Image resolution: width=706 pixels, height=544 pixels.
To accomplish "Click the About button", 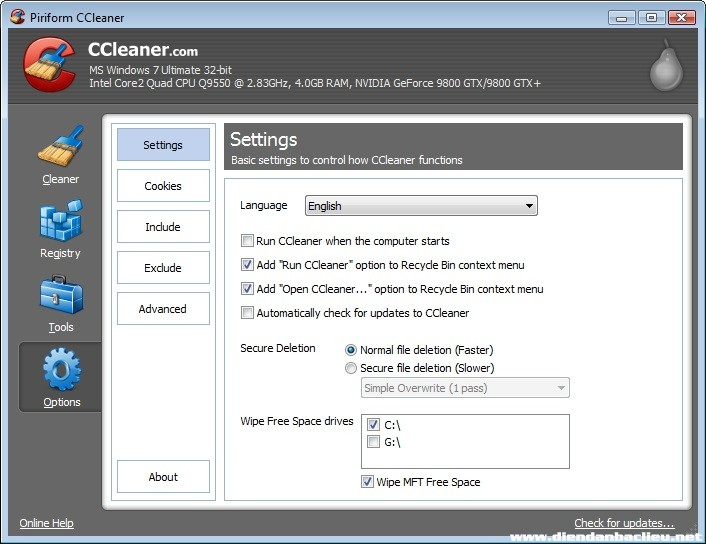I will click(163, 477).
